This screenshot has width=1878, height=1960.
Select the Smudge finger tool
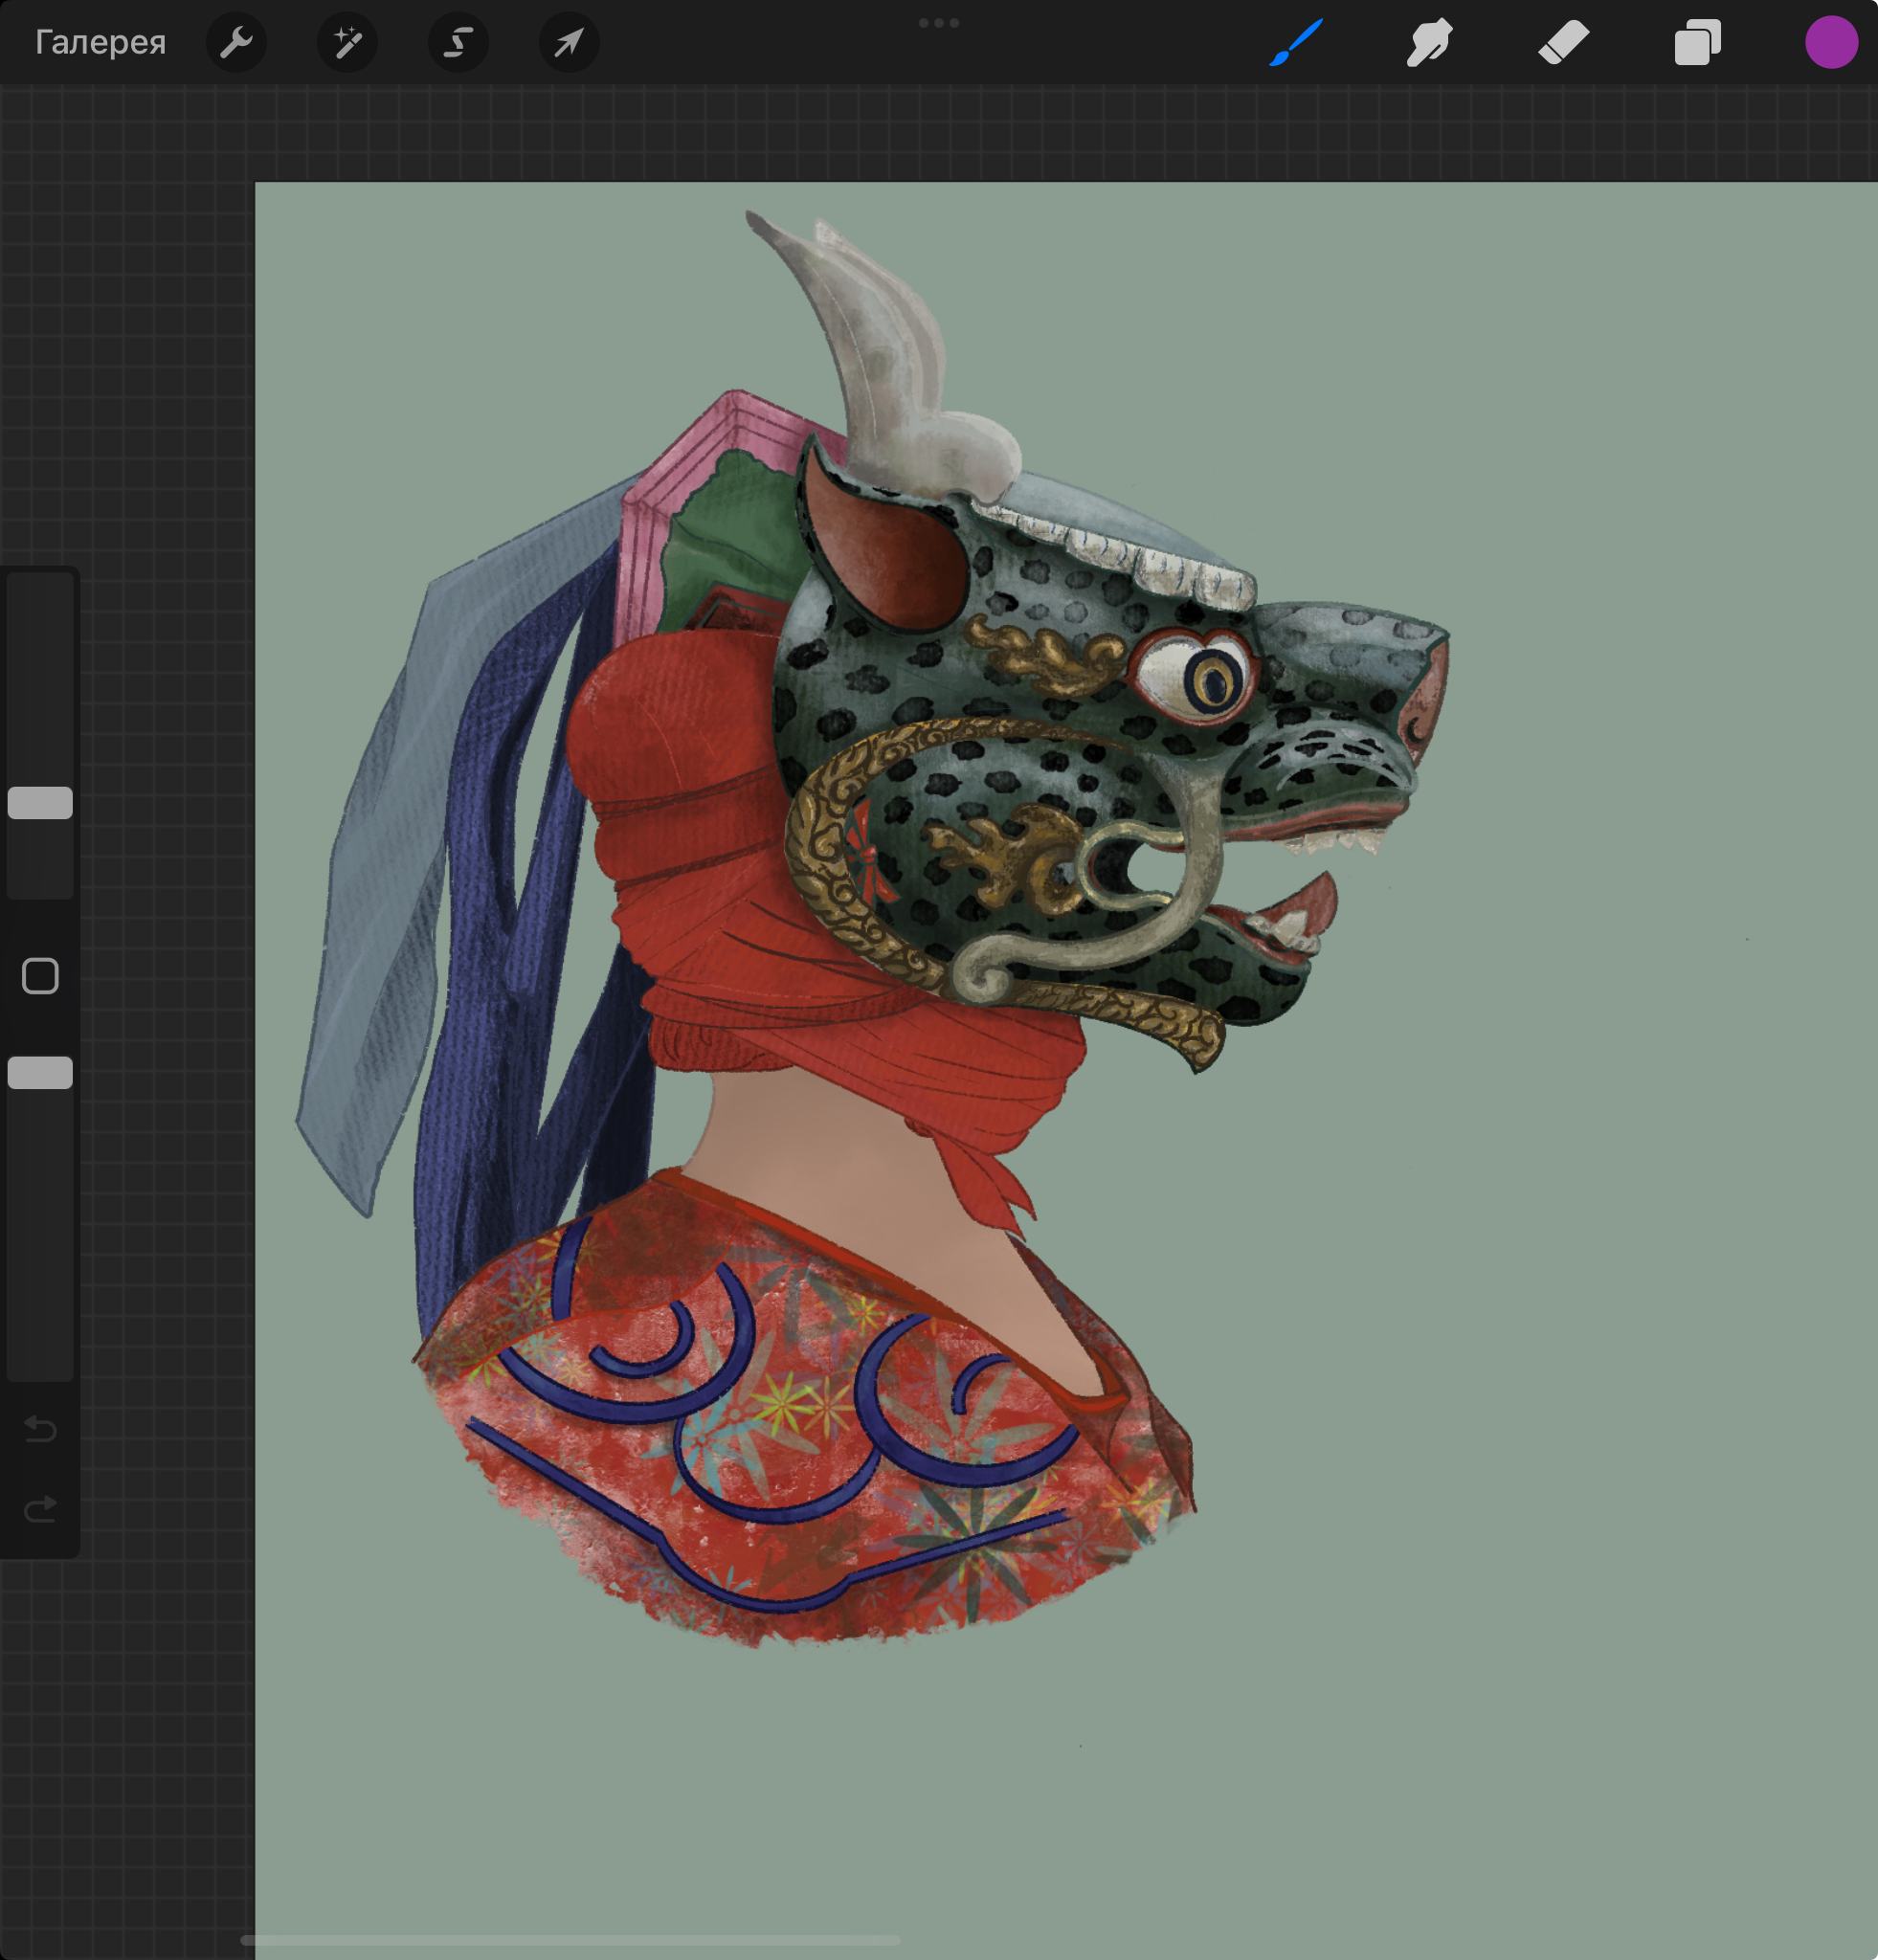point(1429,42)
